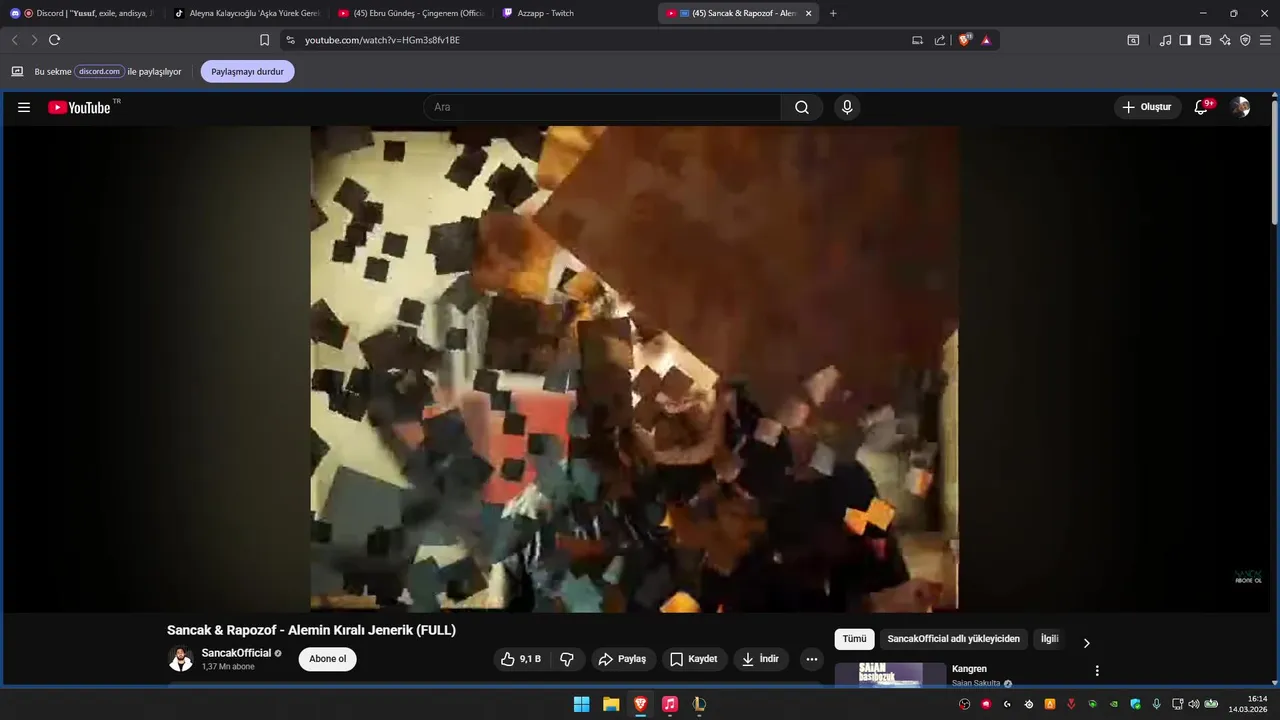Click Kaydet save button
Viewport: 1280px width, 720px height.
pyautogui.click(x=693, y=659)
